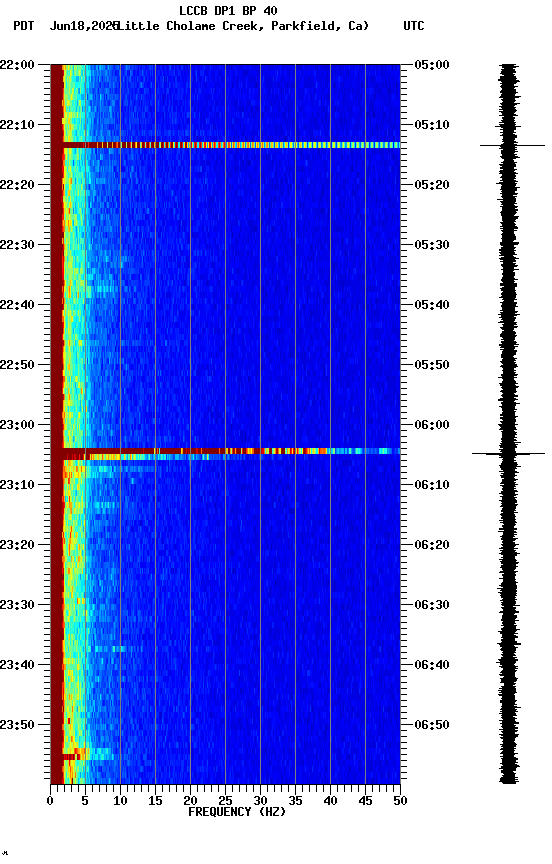The height and width of the screenshot is (864, 552).
Task: Select the 22:30 PDT time label
Action: [17, 245]
